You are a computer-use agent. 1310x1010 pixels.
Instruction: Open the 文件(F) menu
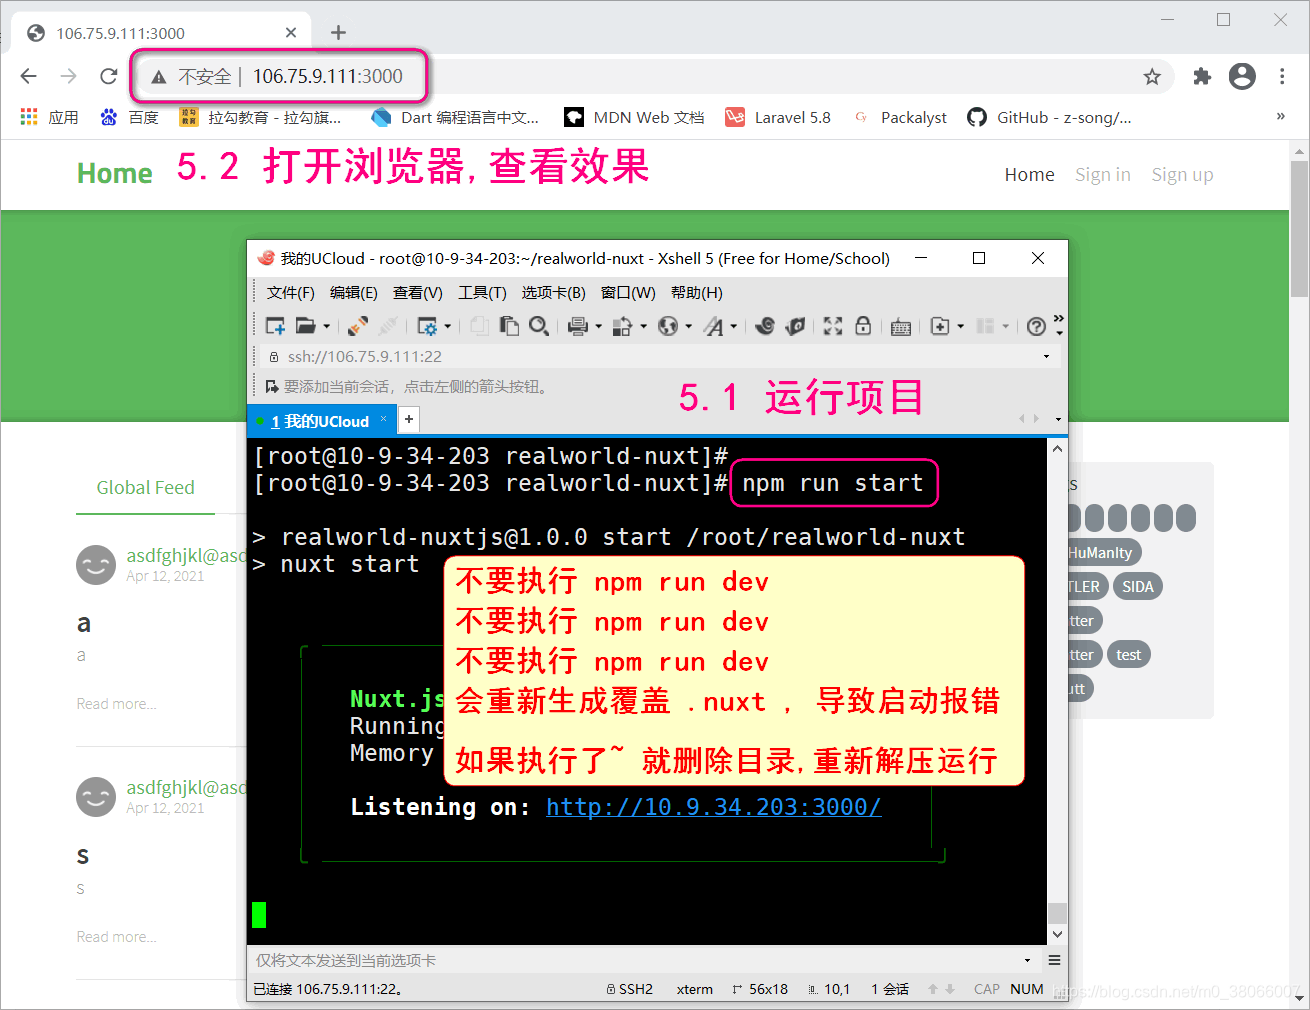(290, 293)
